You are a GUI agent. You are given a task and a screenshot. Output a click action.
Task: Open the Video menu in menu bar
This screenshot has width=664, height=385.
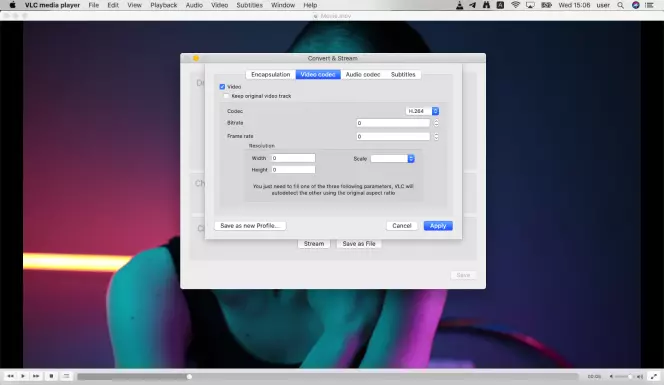click(219, 5)
